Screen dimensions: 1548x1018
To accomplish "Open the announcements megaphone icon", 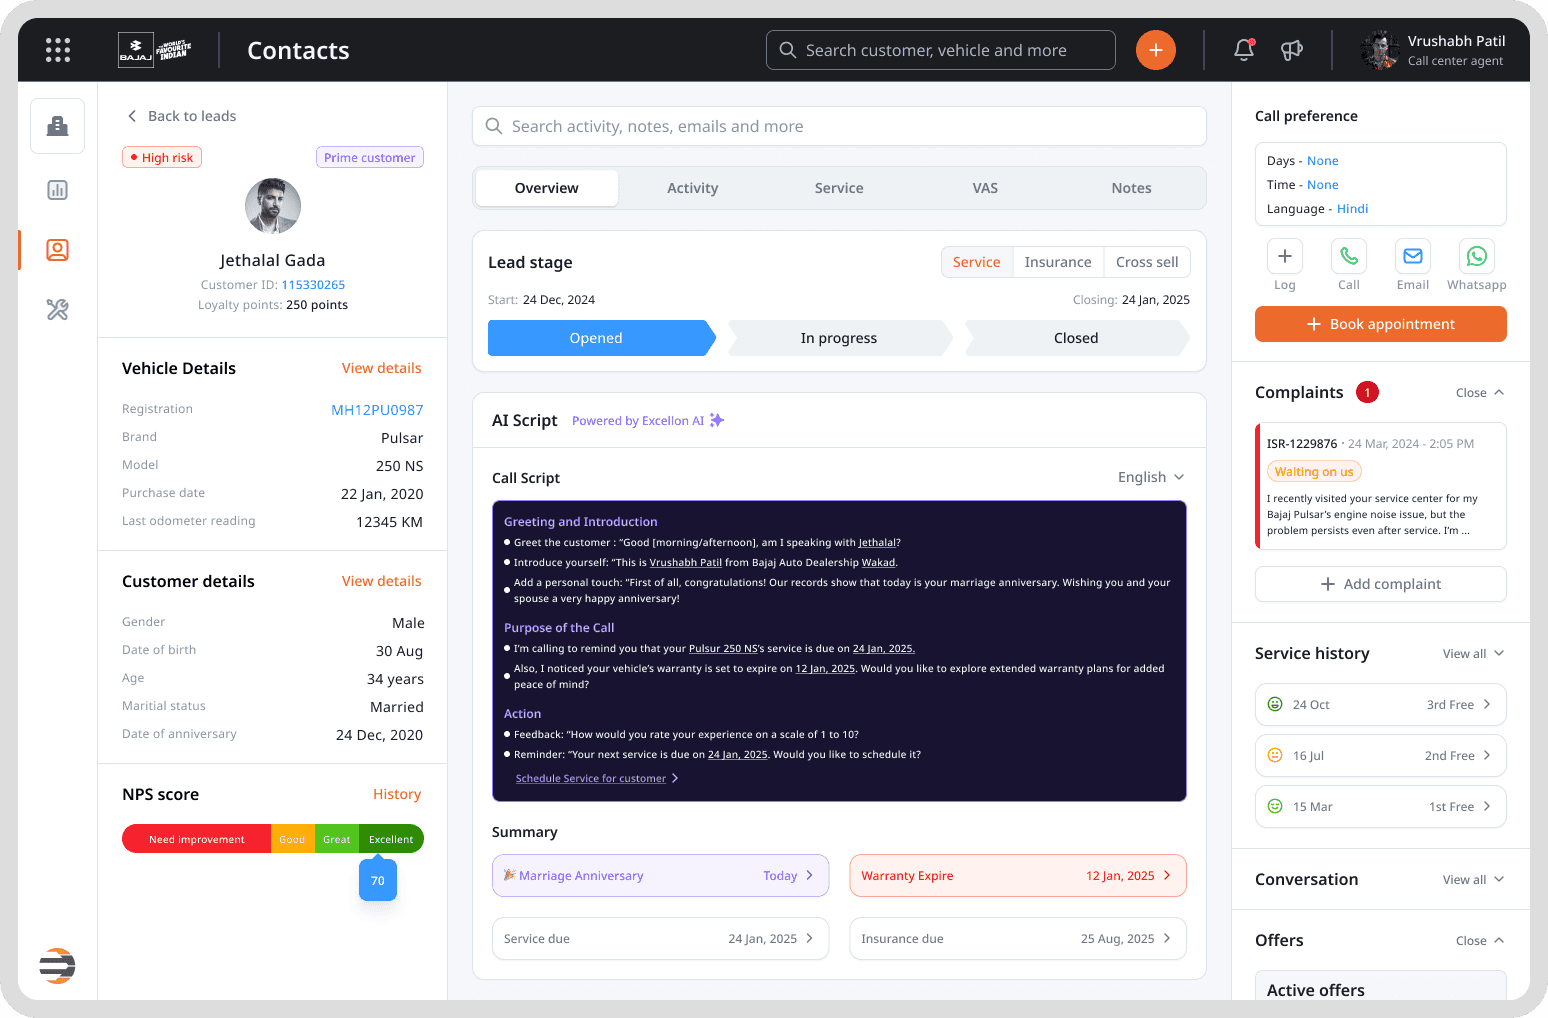I will (x=1292, y=50).
